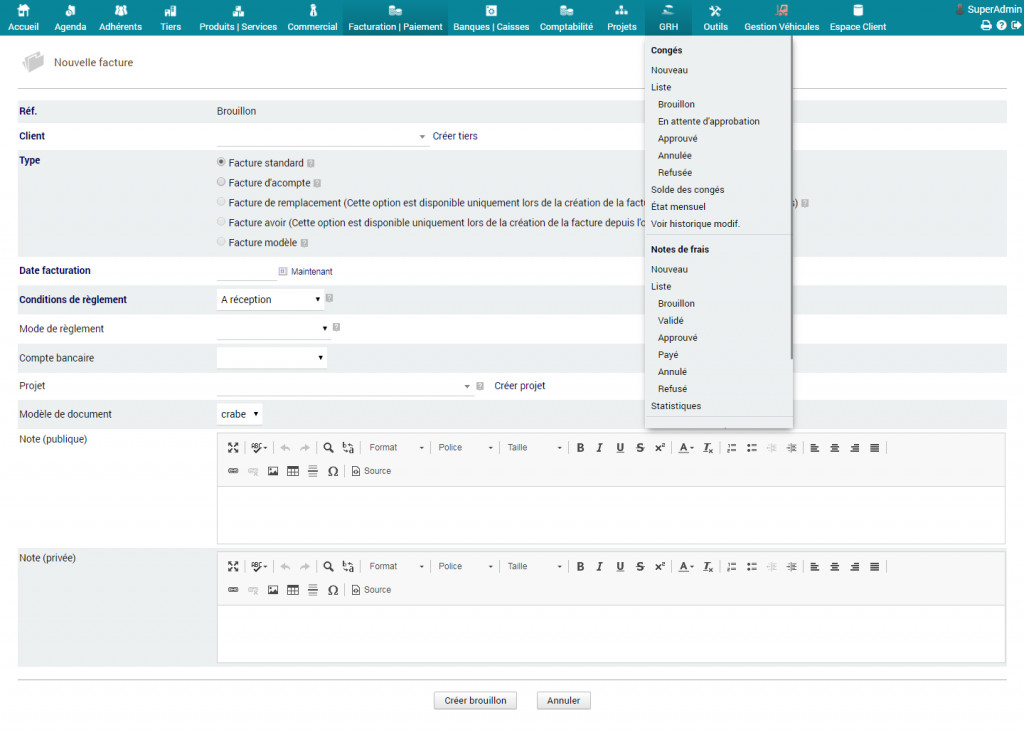The image size is (1024, 735).
Task: Open the Modèle de document dropdown
Action: [240, 413]
